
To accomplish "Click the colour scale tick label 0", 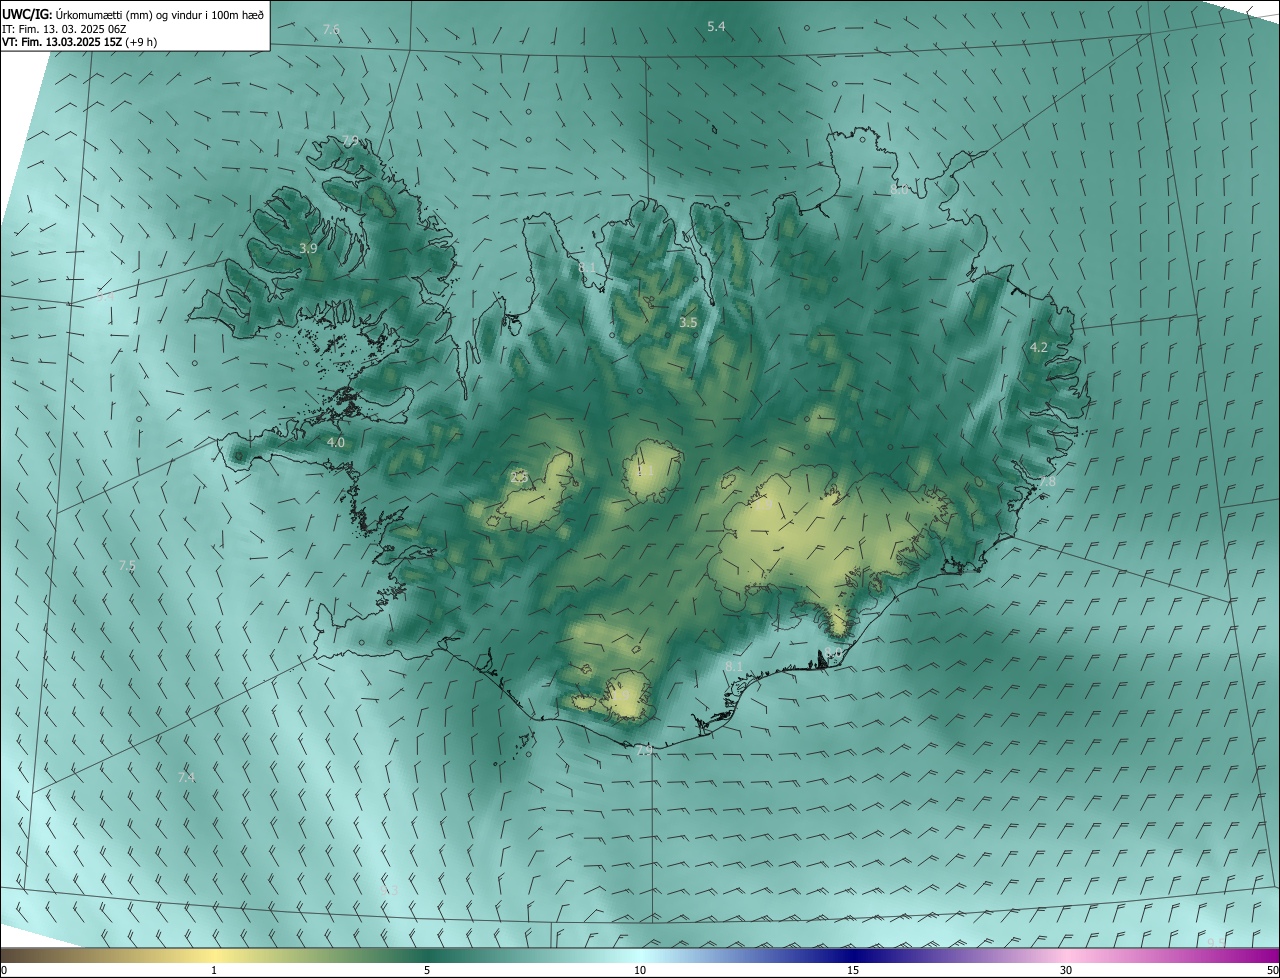I will [4, 970].
